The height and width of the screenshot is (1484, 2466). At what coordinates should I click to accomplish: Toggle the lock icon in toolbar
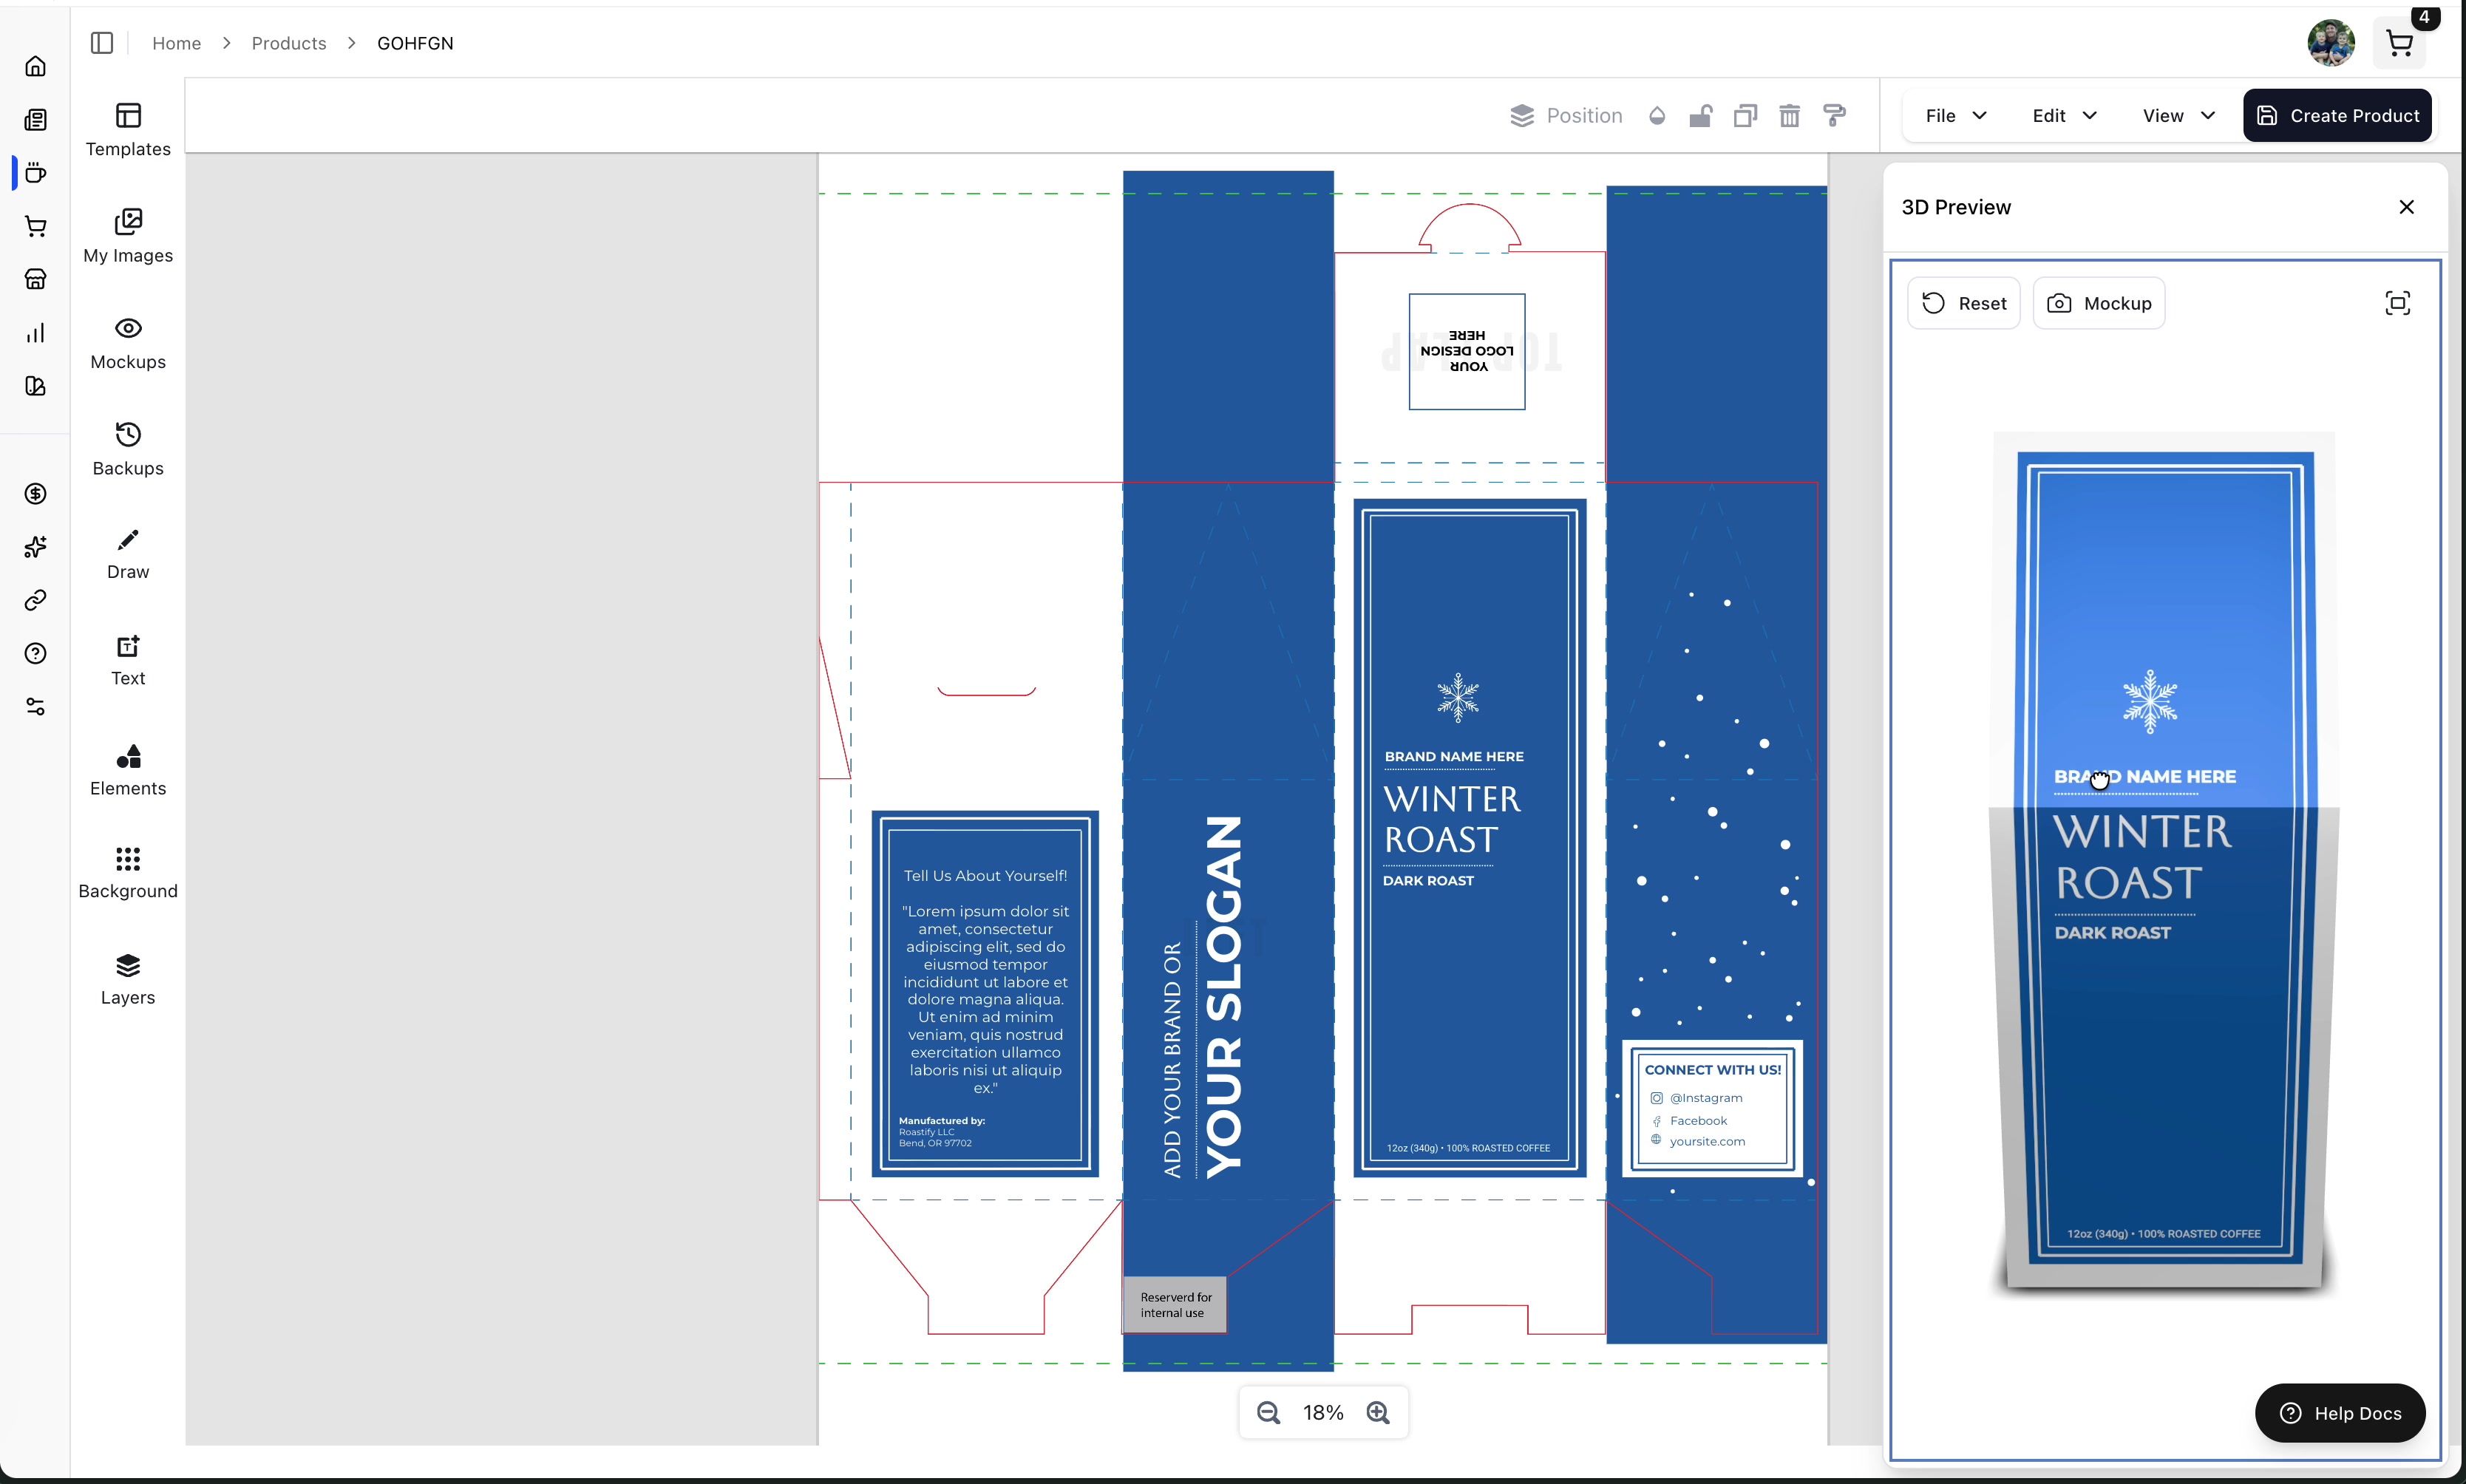[1700, 116]
